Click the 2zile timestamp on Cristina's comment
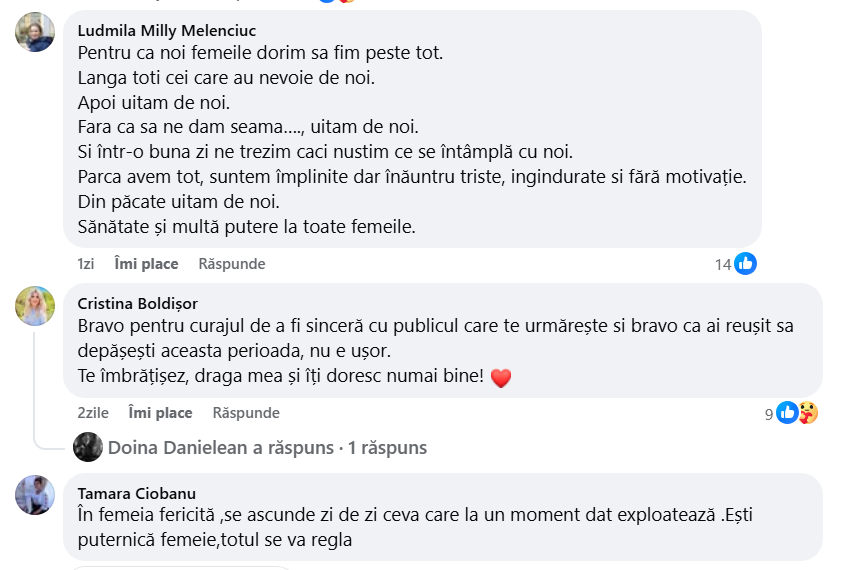The height and width of the screenshot is (570, 846). [93, 412]
